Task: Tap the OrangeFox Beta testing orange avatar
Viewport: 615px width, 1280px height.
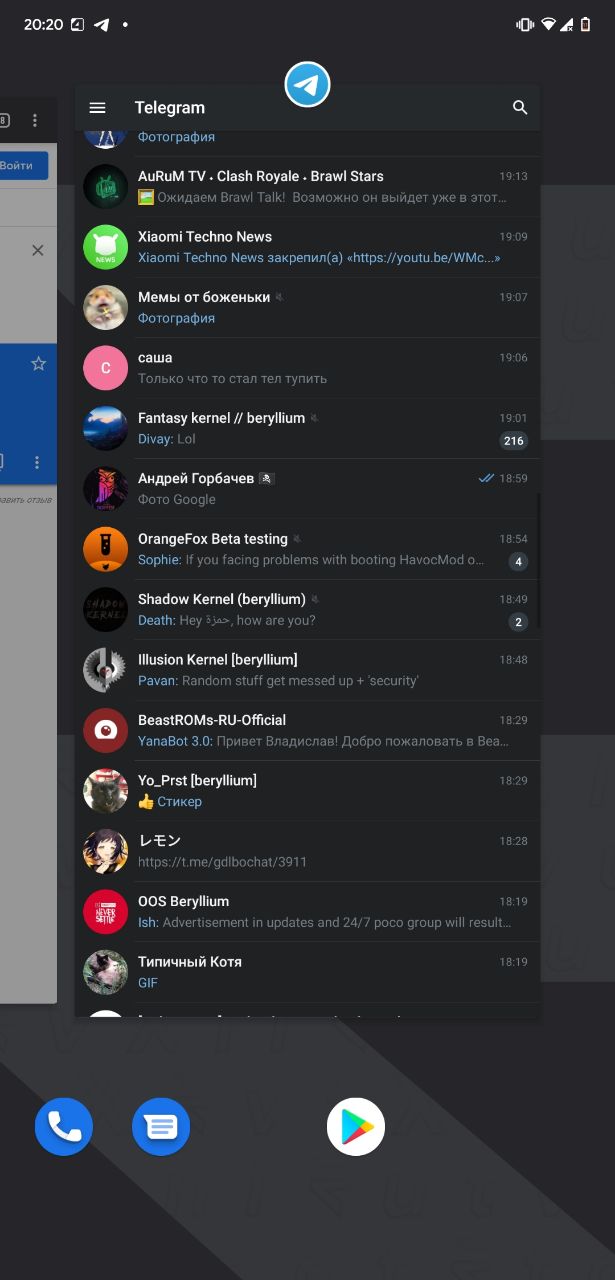Action: [x=105, y=550]
